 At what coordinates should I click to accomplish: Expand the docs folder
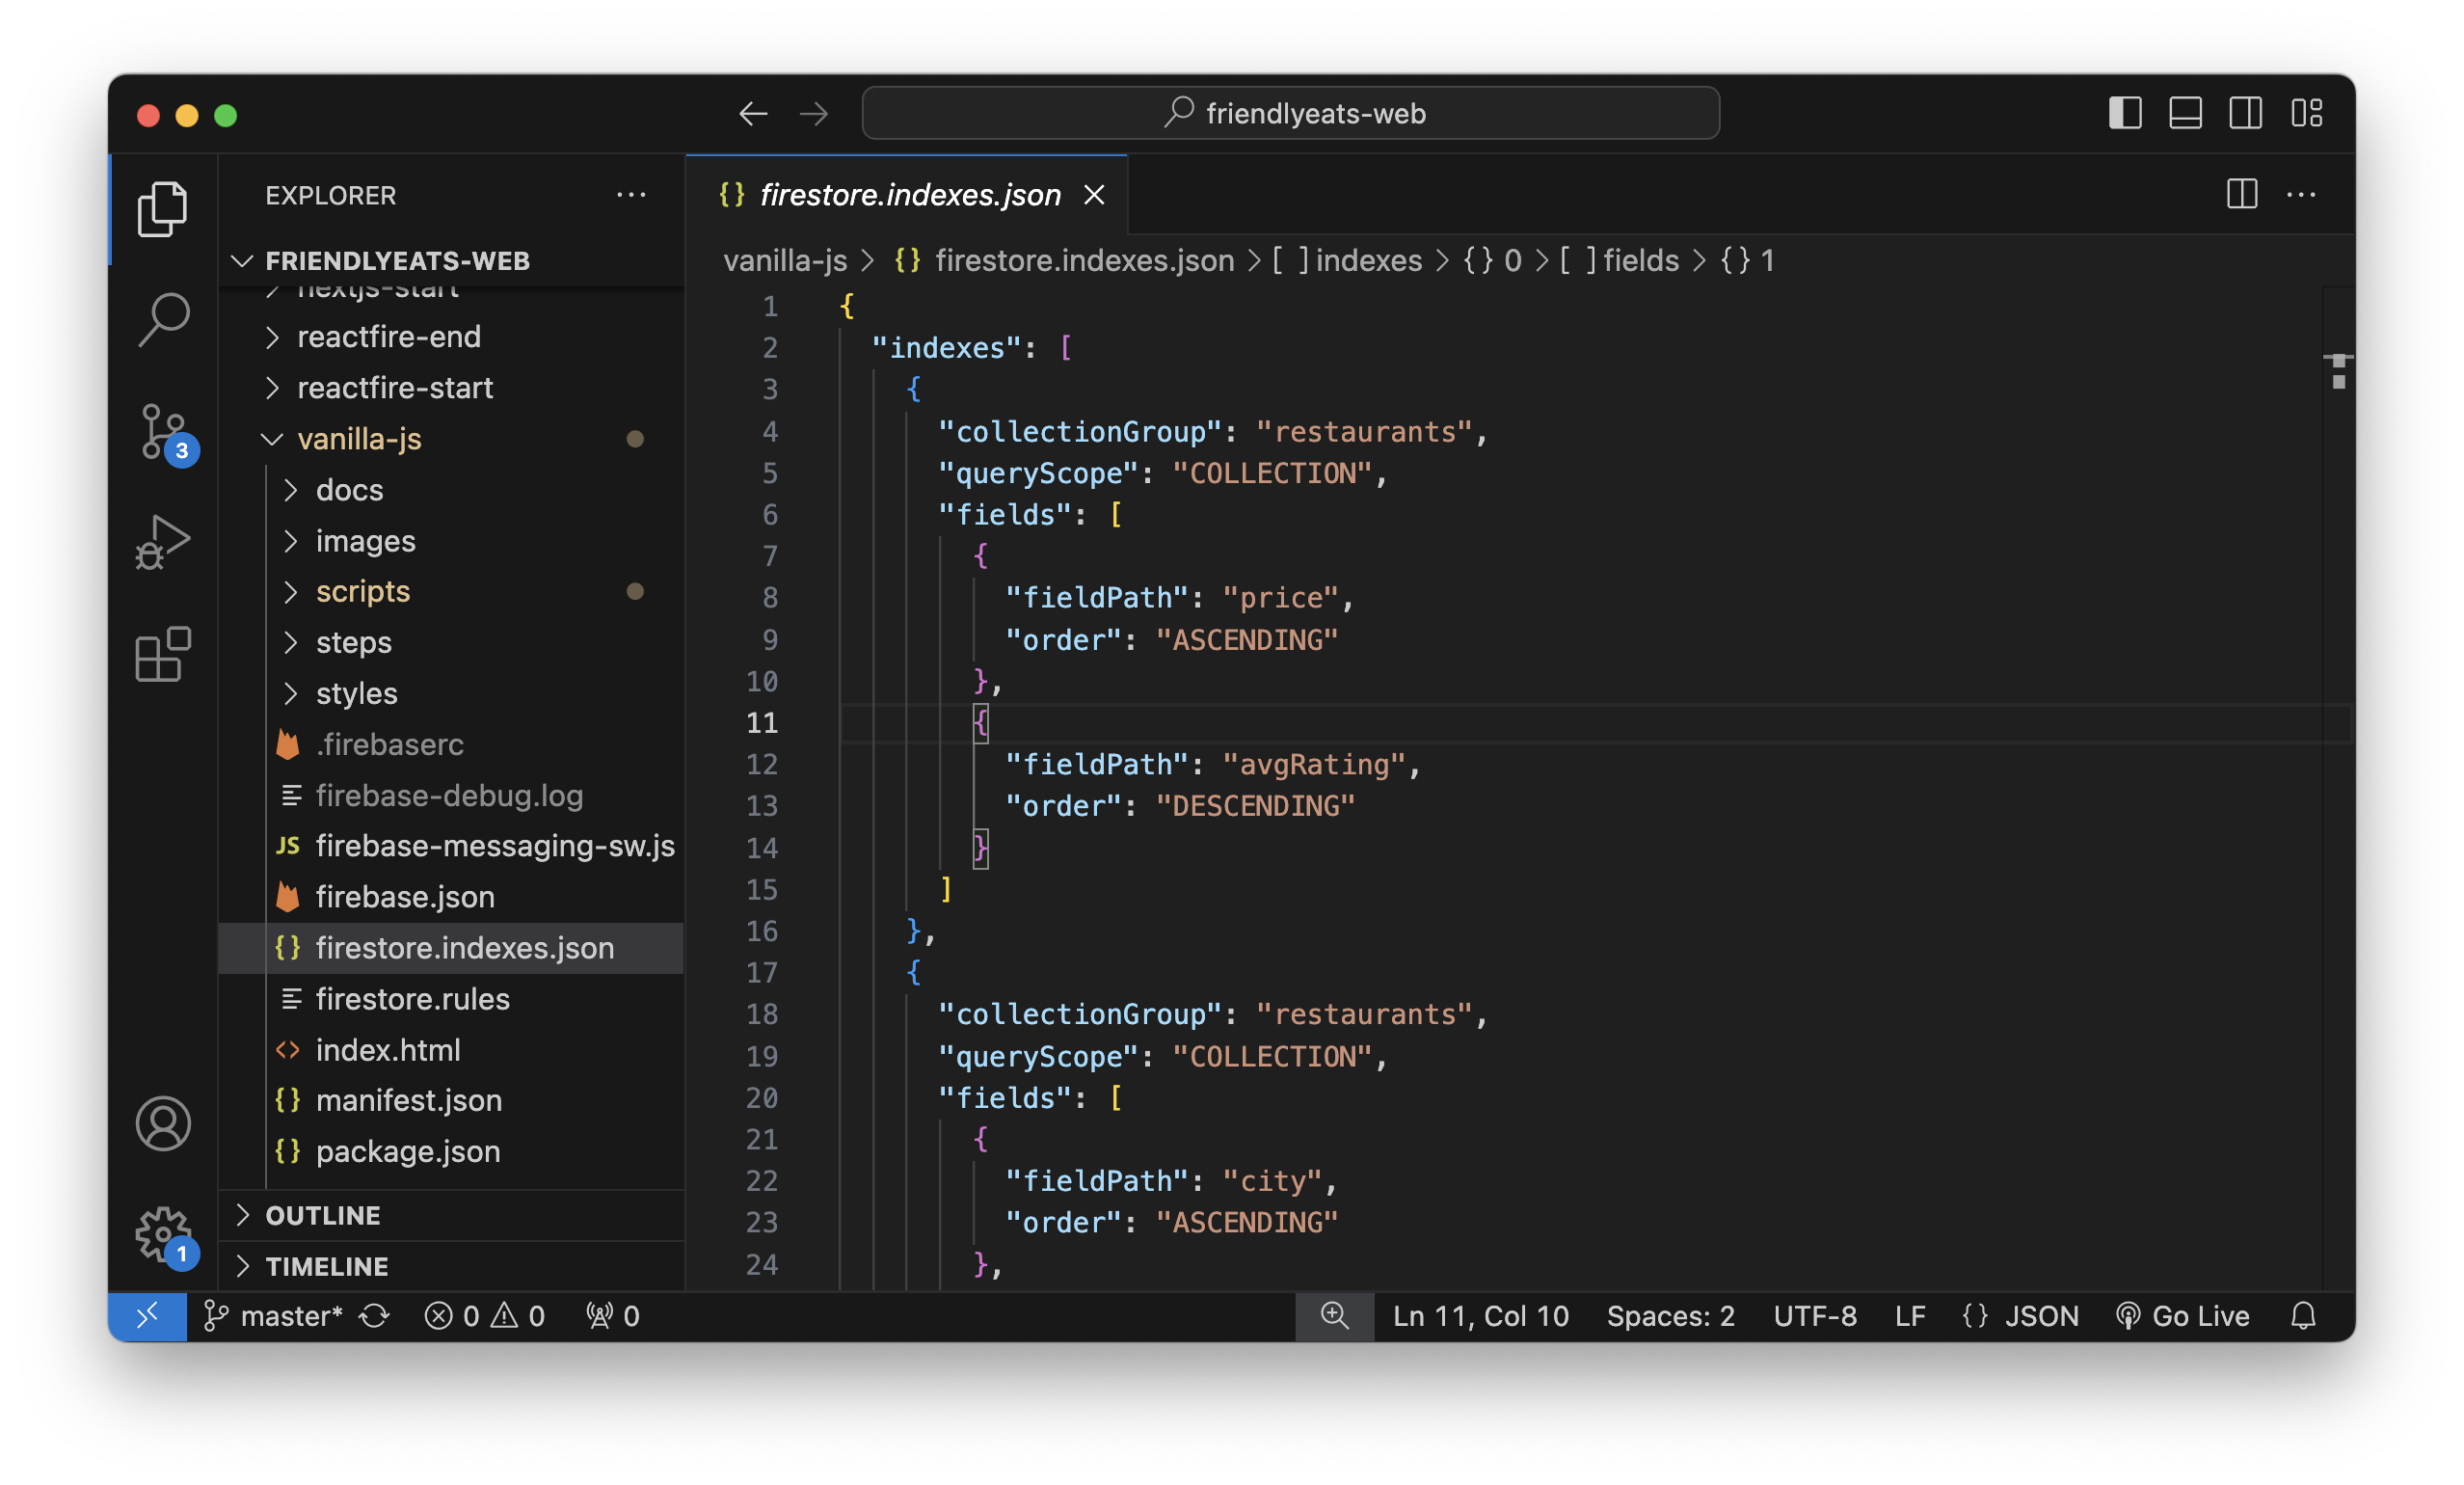349,490
